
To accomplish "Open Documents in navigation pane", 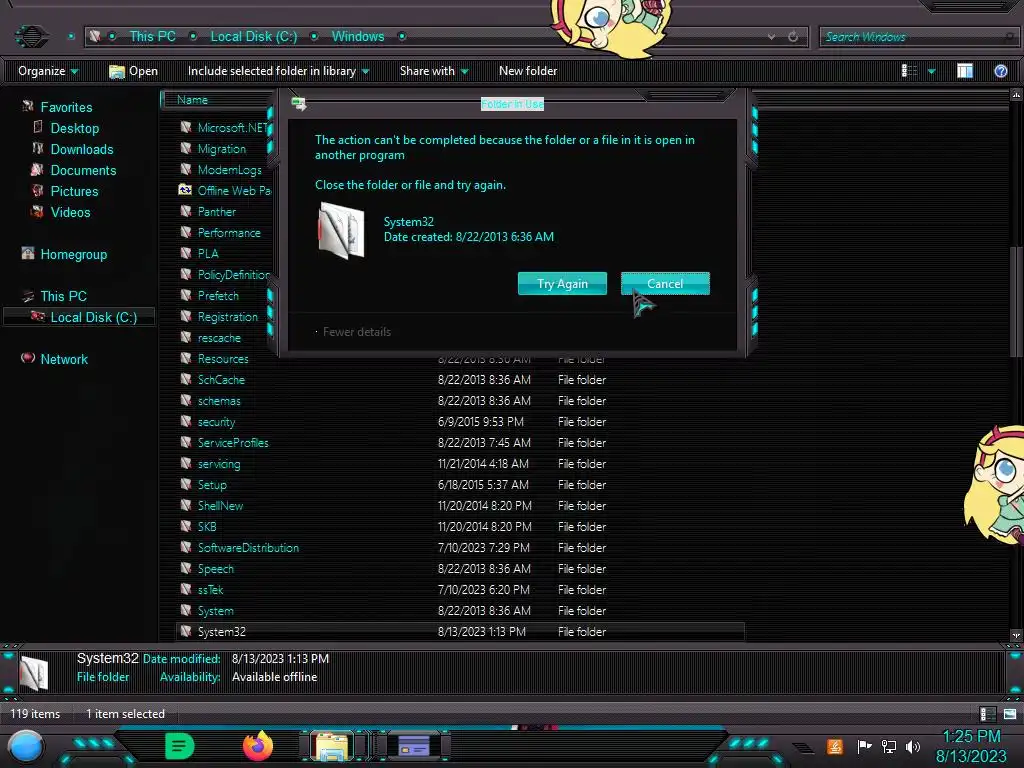I will [83, 170].
